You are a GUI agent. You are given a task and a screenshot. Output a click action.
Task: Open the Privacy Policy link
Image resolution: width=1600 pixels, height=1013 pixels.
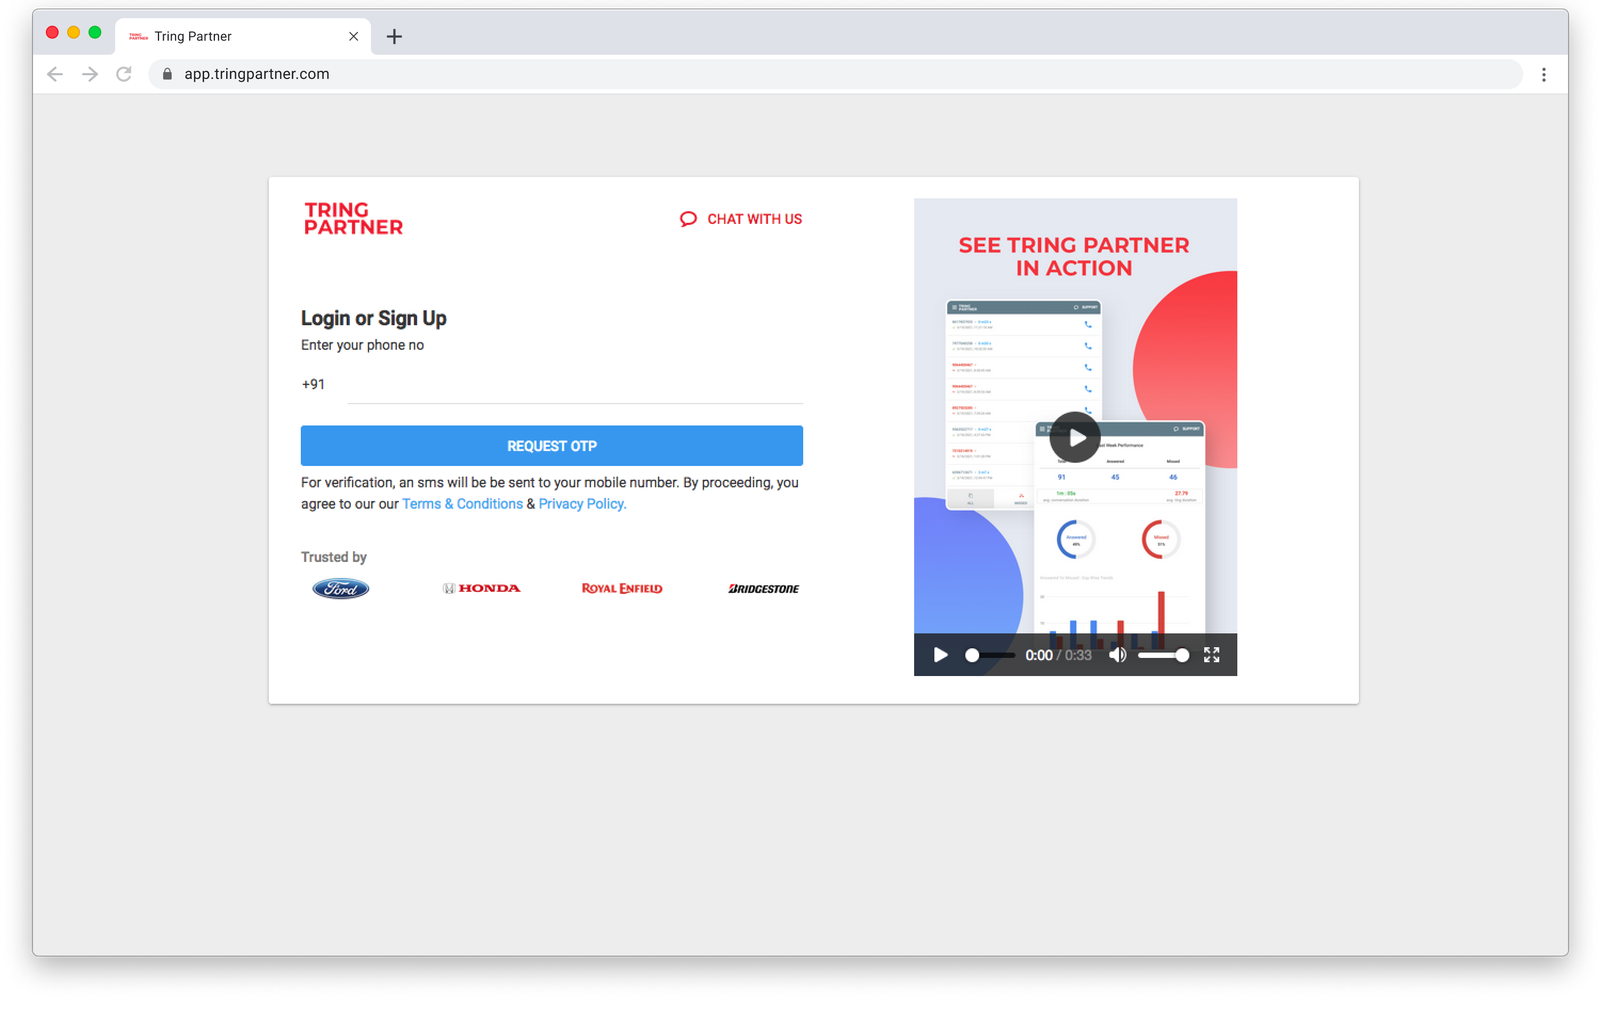click(x=582, y=504)
